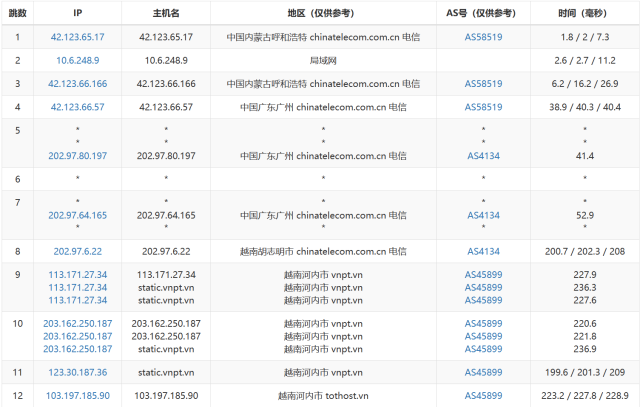Viewport: 640px width, 407px height.
Task: Open the AS45899 link in hop 12 row
Action: coord(483,396)
